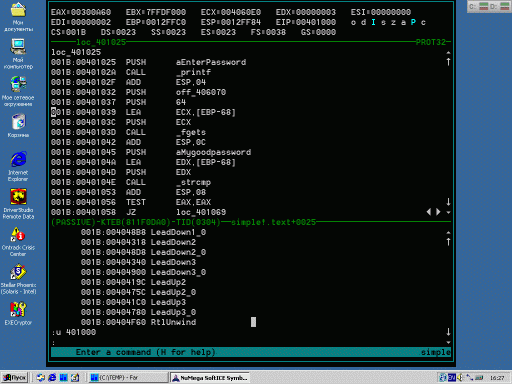The width and height of the screenshot is (512, 384).
Task: Click the Internet Explorer quick launch icon
Action: (x=52, y=377)
